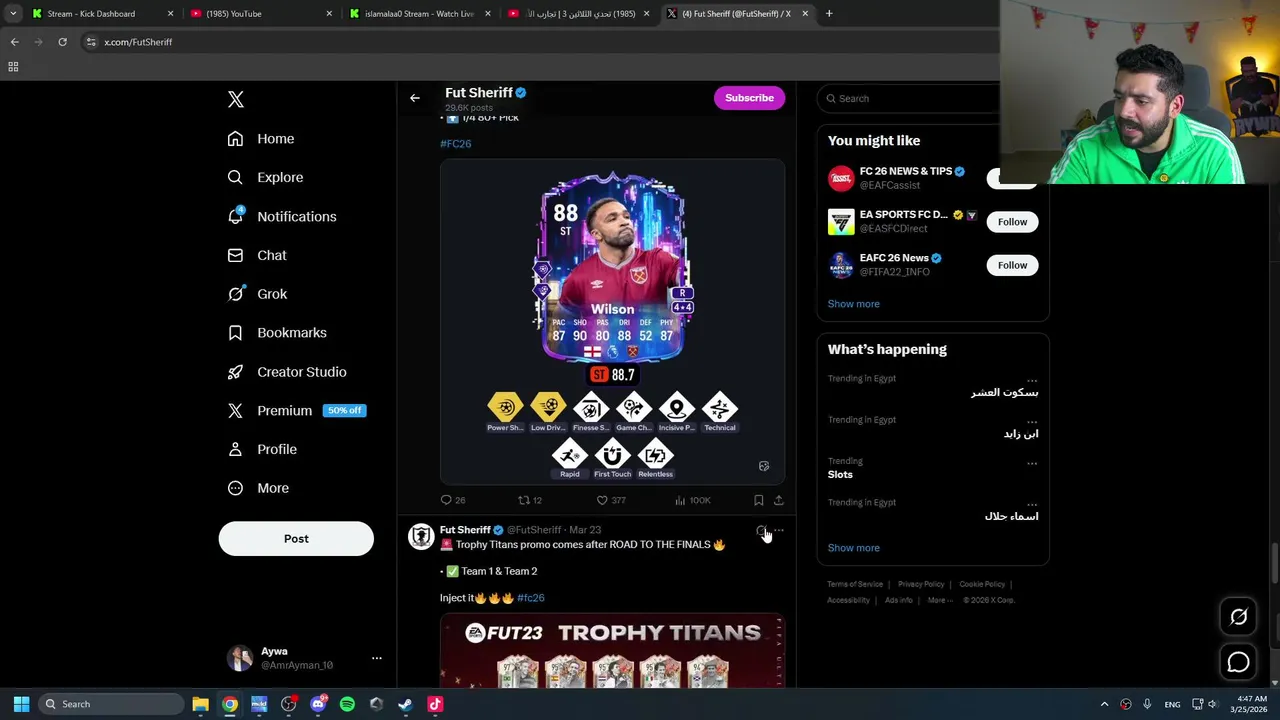Open Grok explain icon on Trophy Titans post
The image size is (1280, 720).
760,530
